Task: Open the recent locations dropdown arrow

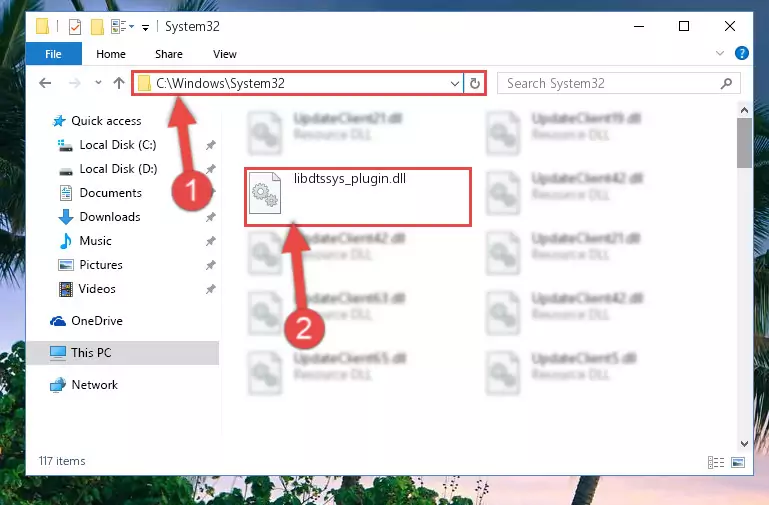Action: 98,82
